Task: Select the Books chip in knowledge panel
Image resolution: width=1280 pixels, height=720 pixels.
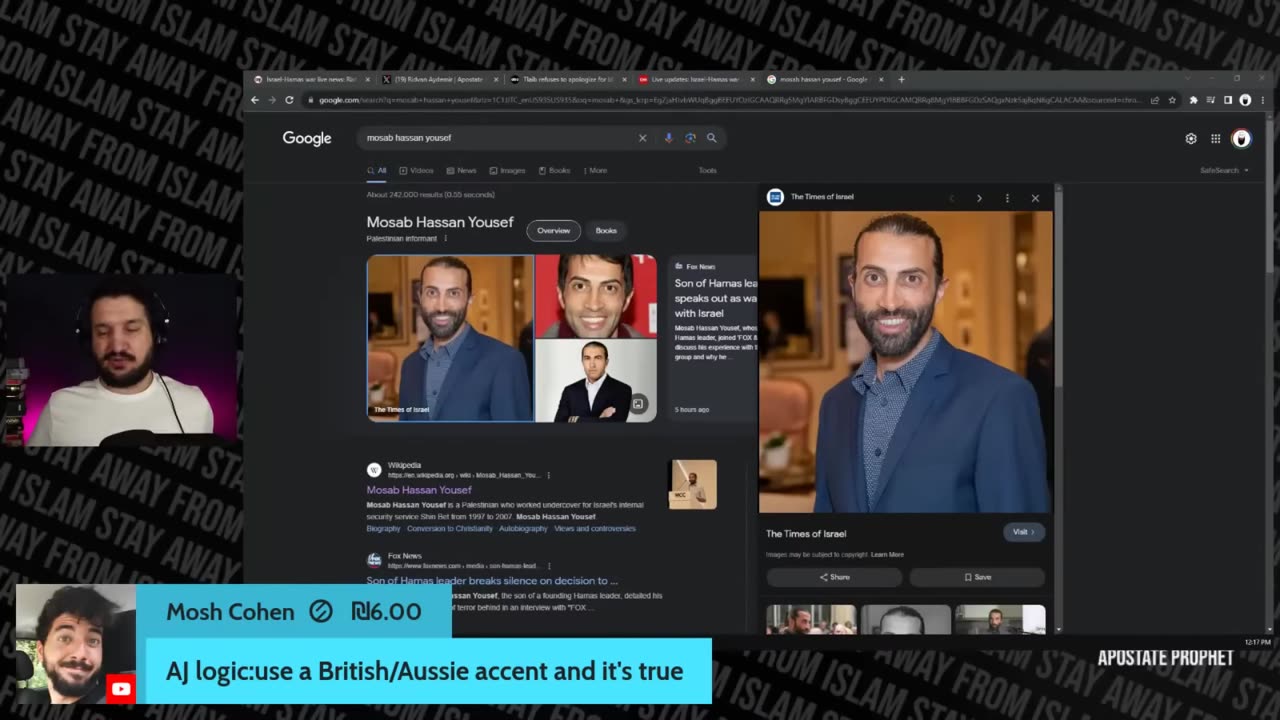Action: click(x=606, y=231)
